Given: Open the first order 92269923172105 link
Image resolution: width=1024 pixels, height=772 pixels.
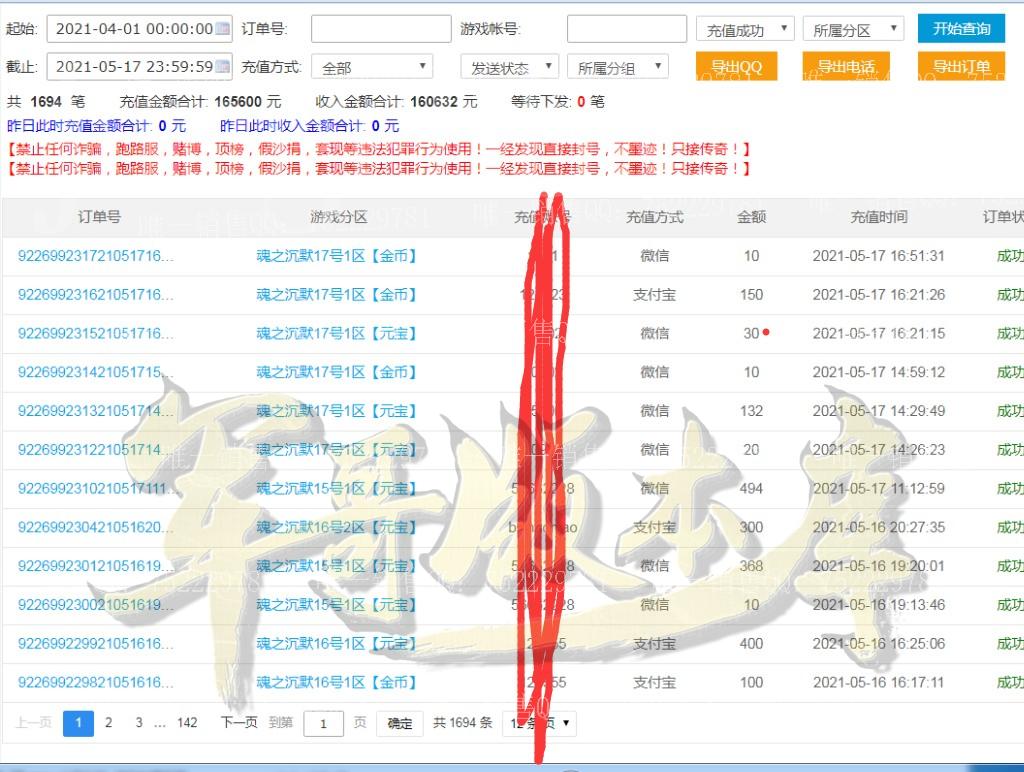Looking at the screenshot, I should coord(96,256).
